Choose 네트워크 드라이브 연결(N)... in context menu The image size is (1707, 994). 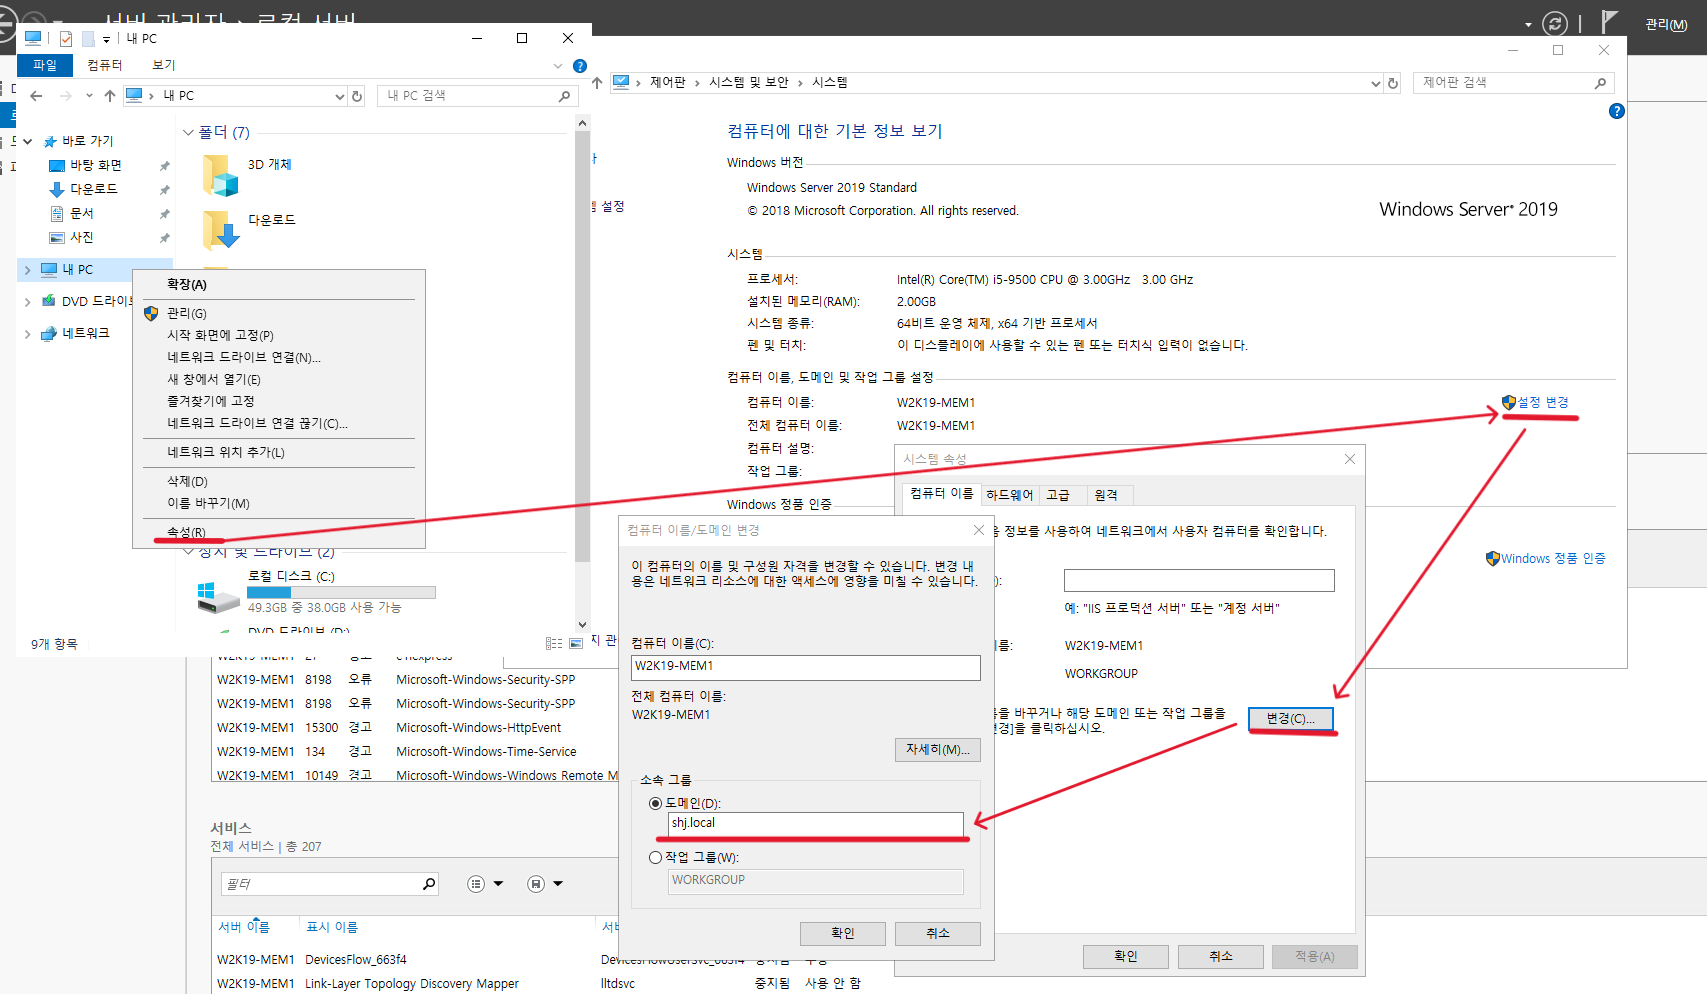click(244, 357)
